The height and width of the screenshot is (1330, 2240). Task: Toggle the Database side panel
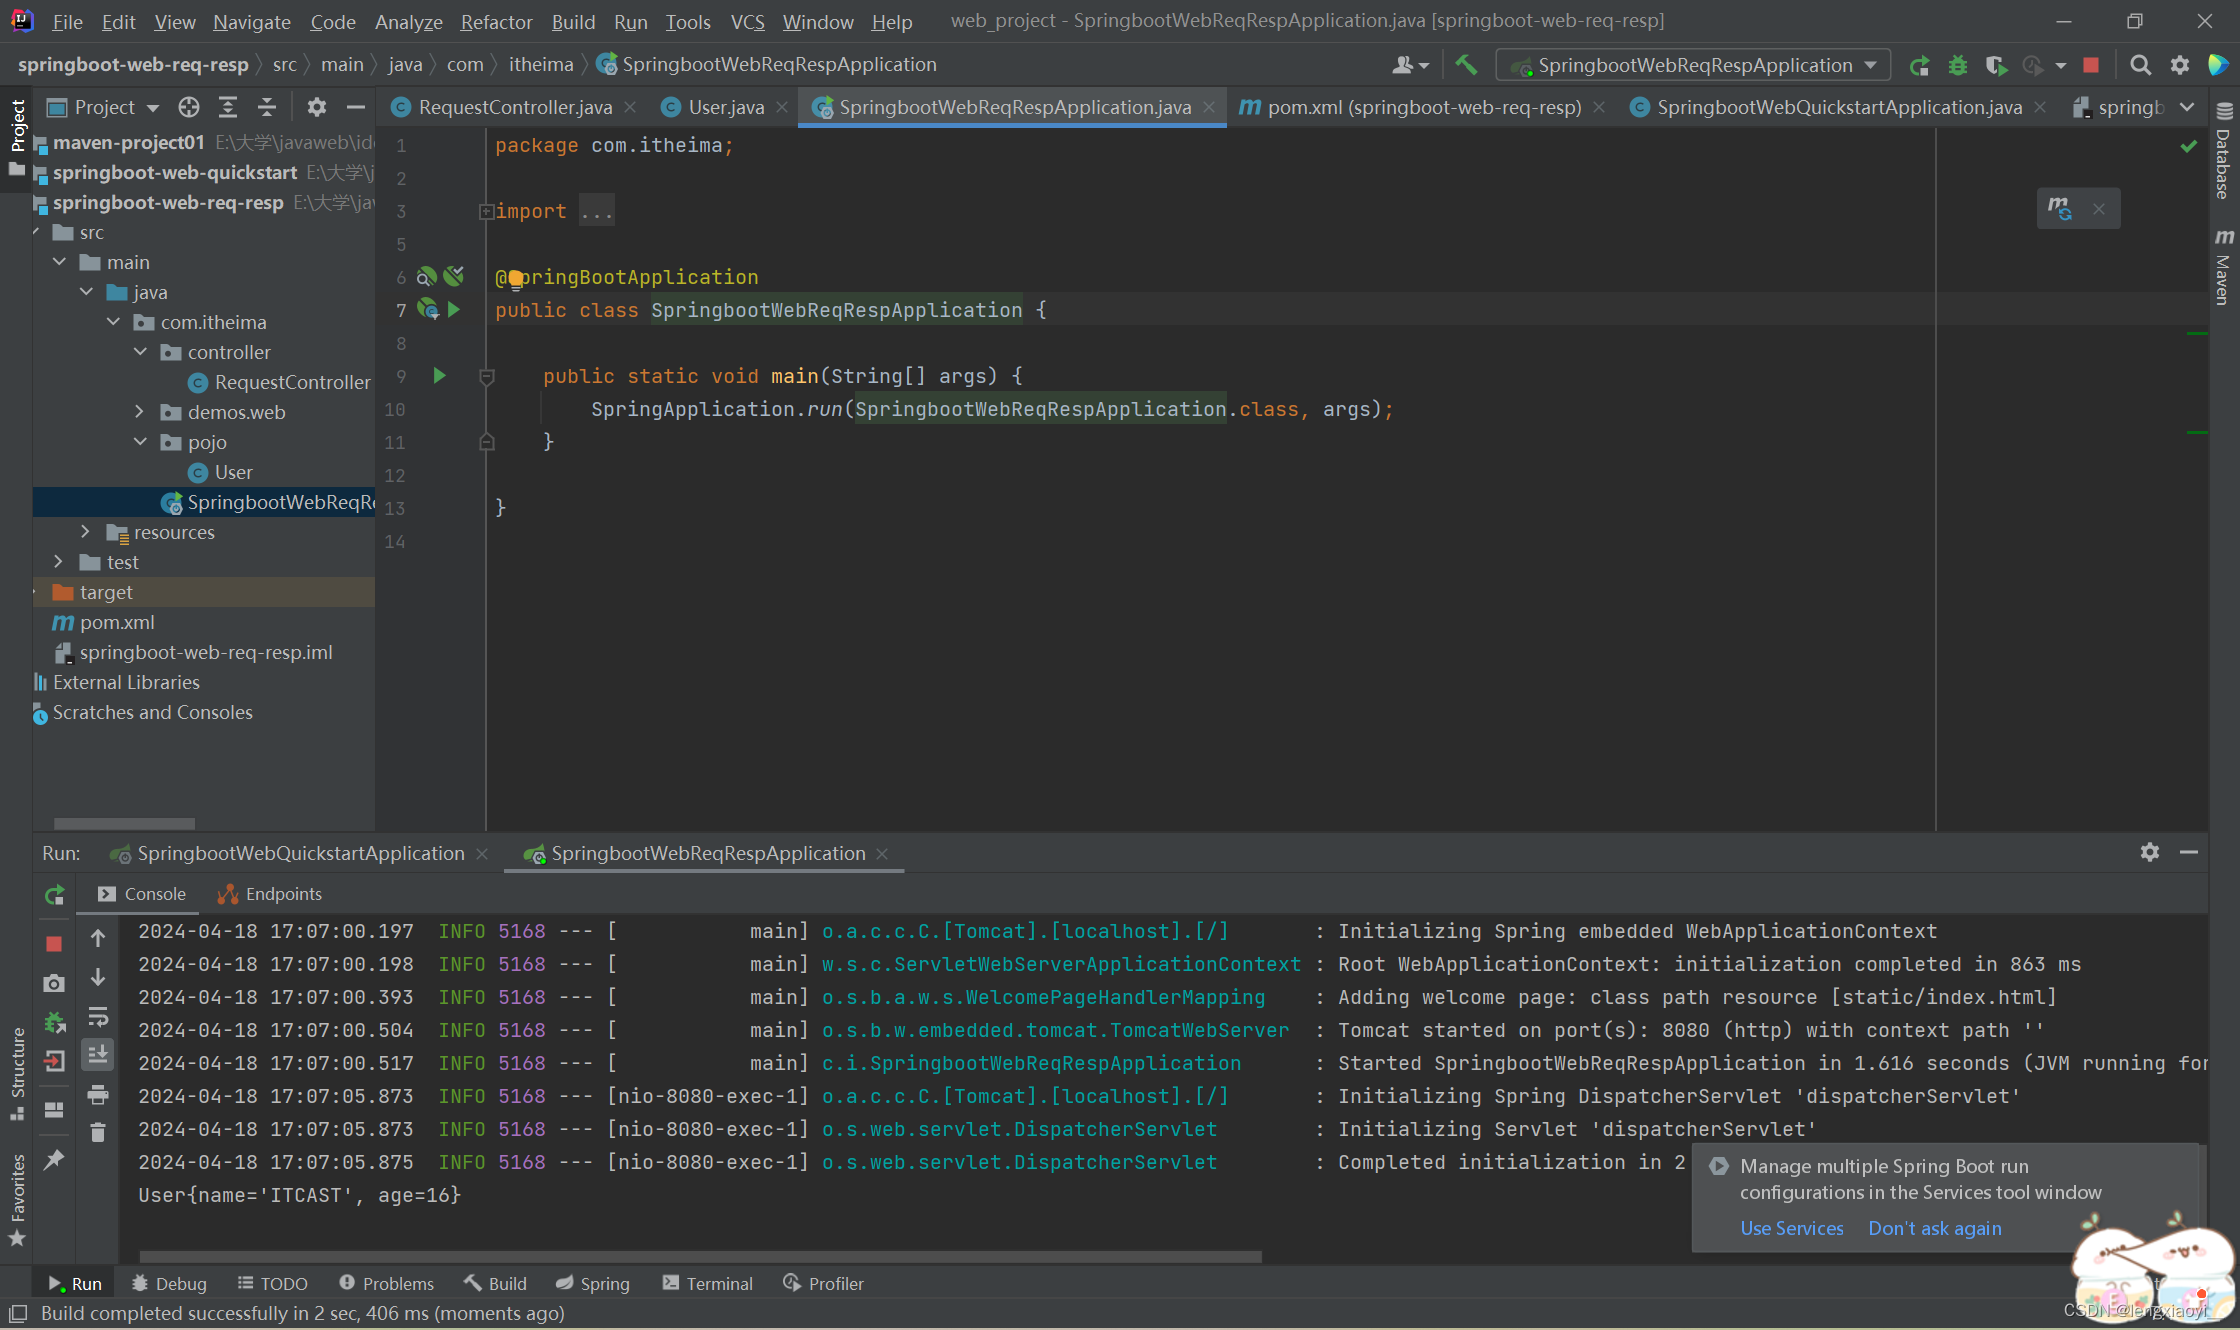coord(2224,152)
